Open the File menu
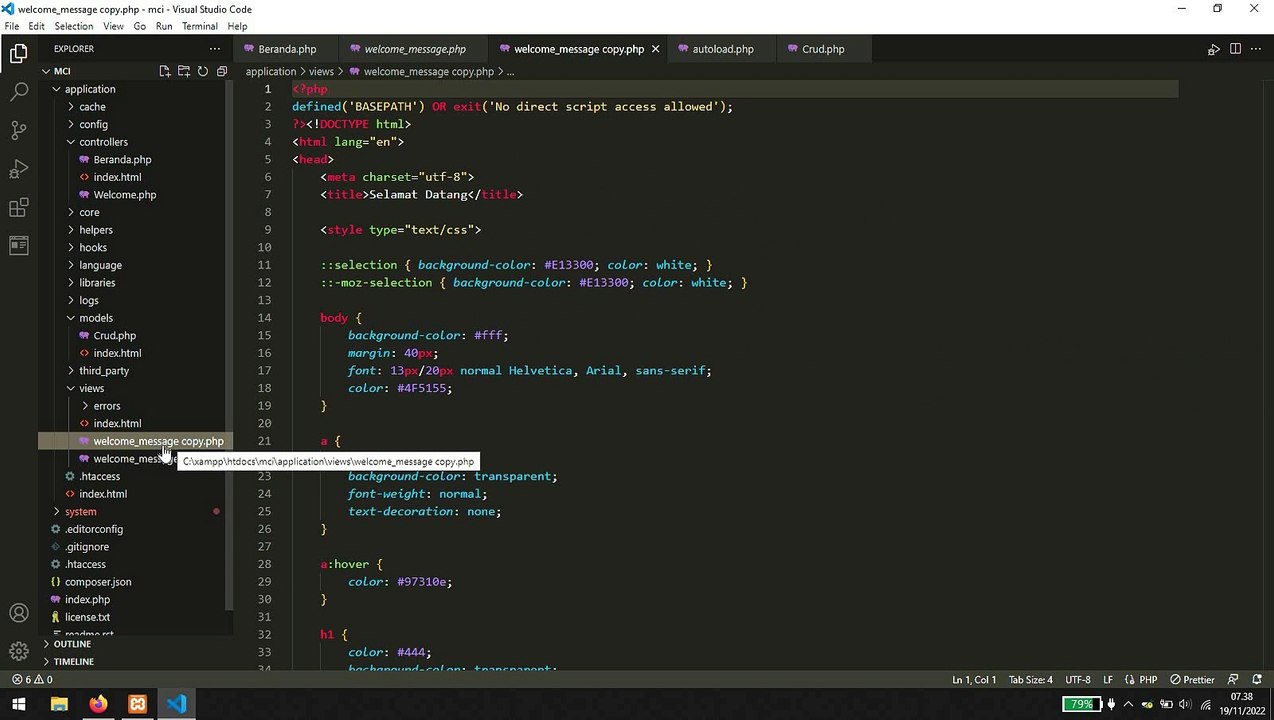Image resolution: width=1274 pixels, height=720 pixels. point(12,26)
